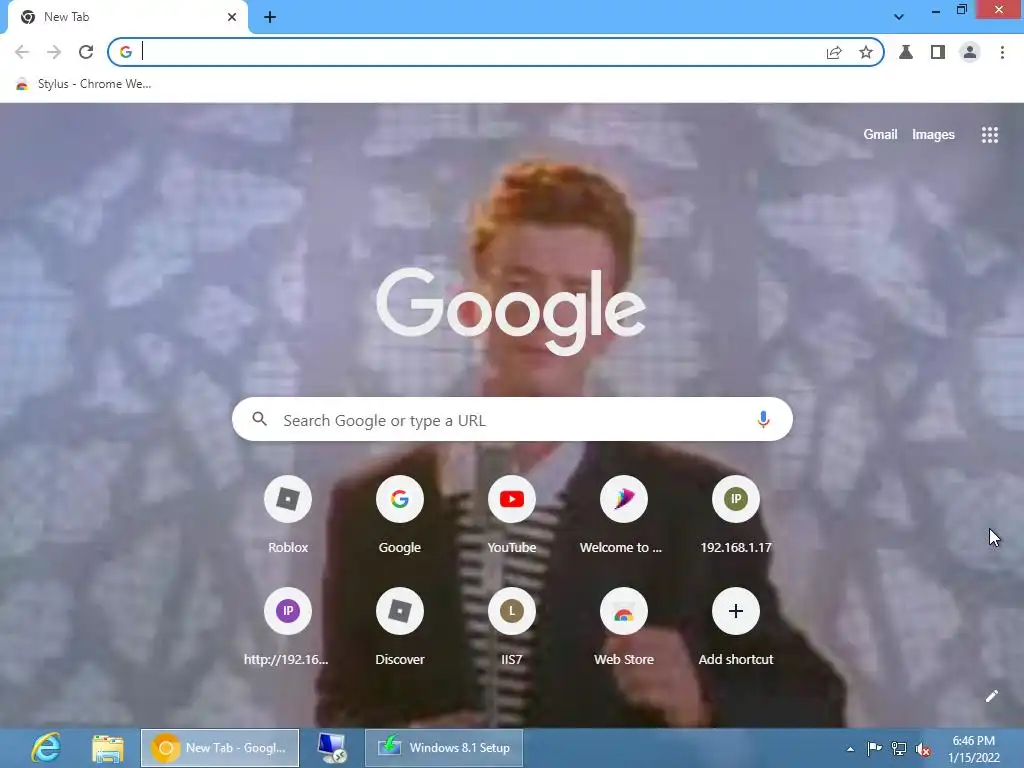The height and width of the screenshot is (768, 1024).
Task: Go forward with the forward arrow
Action: click(x=54, y=52)
